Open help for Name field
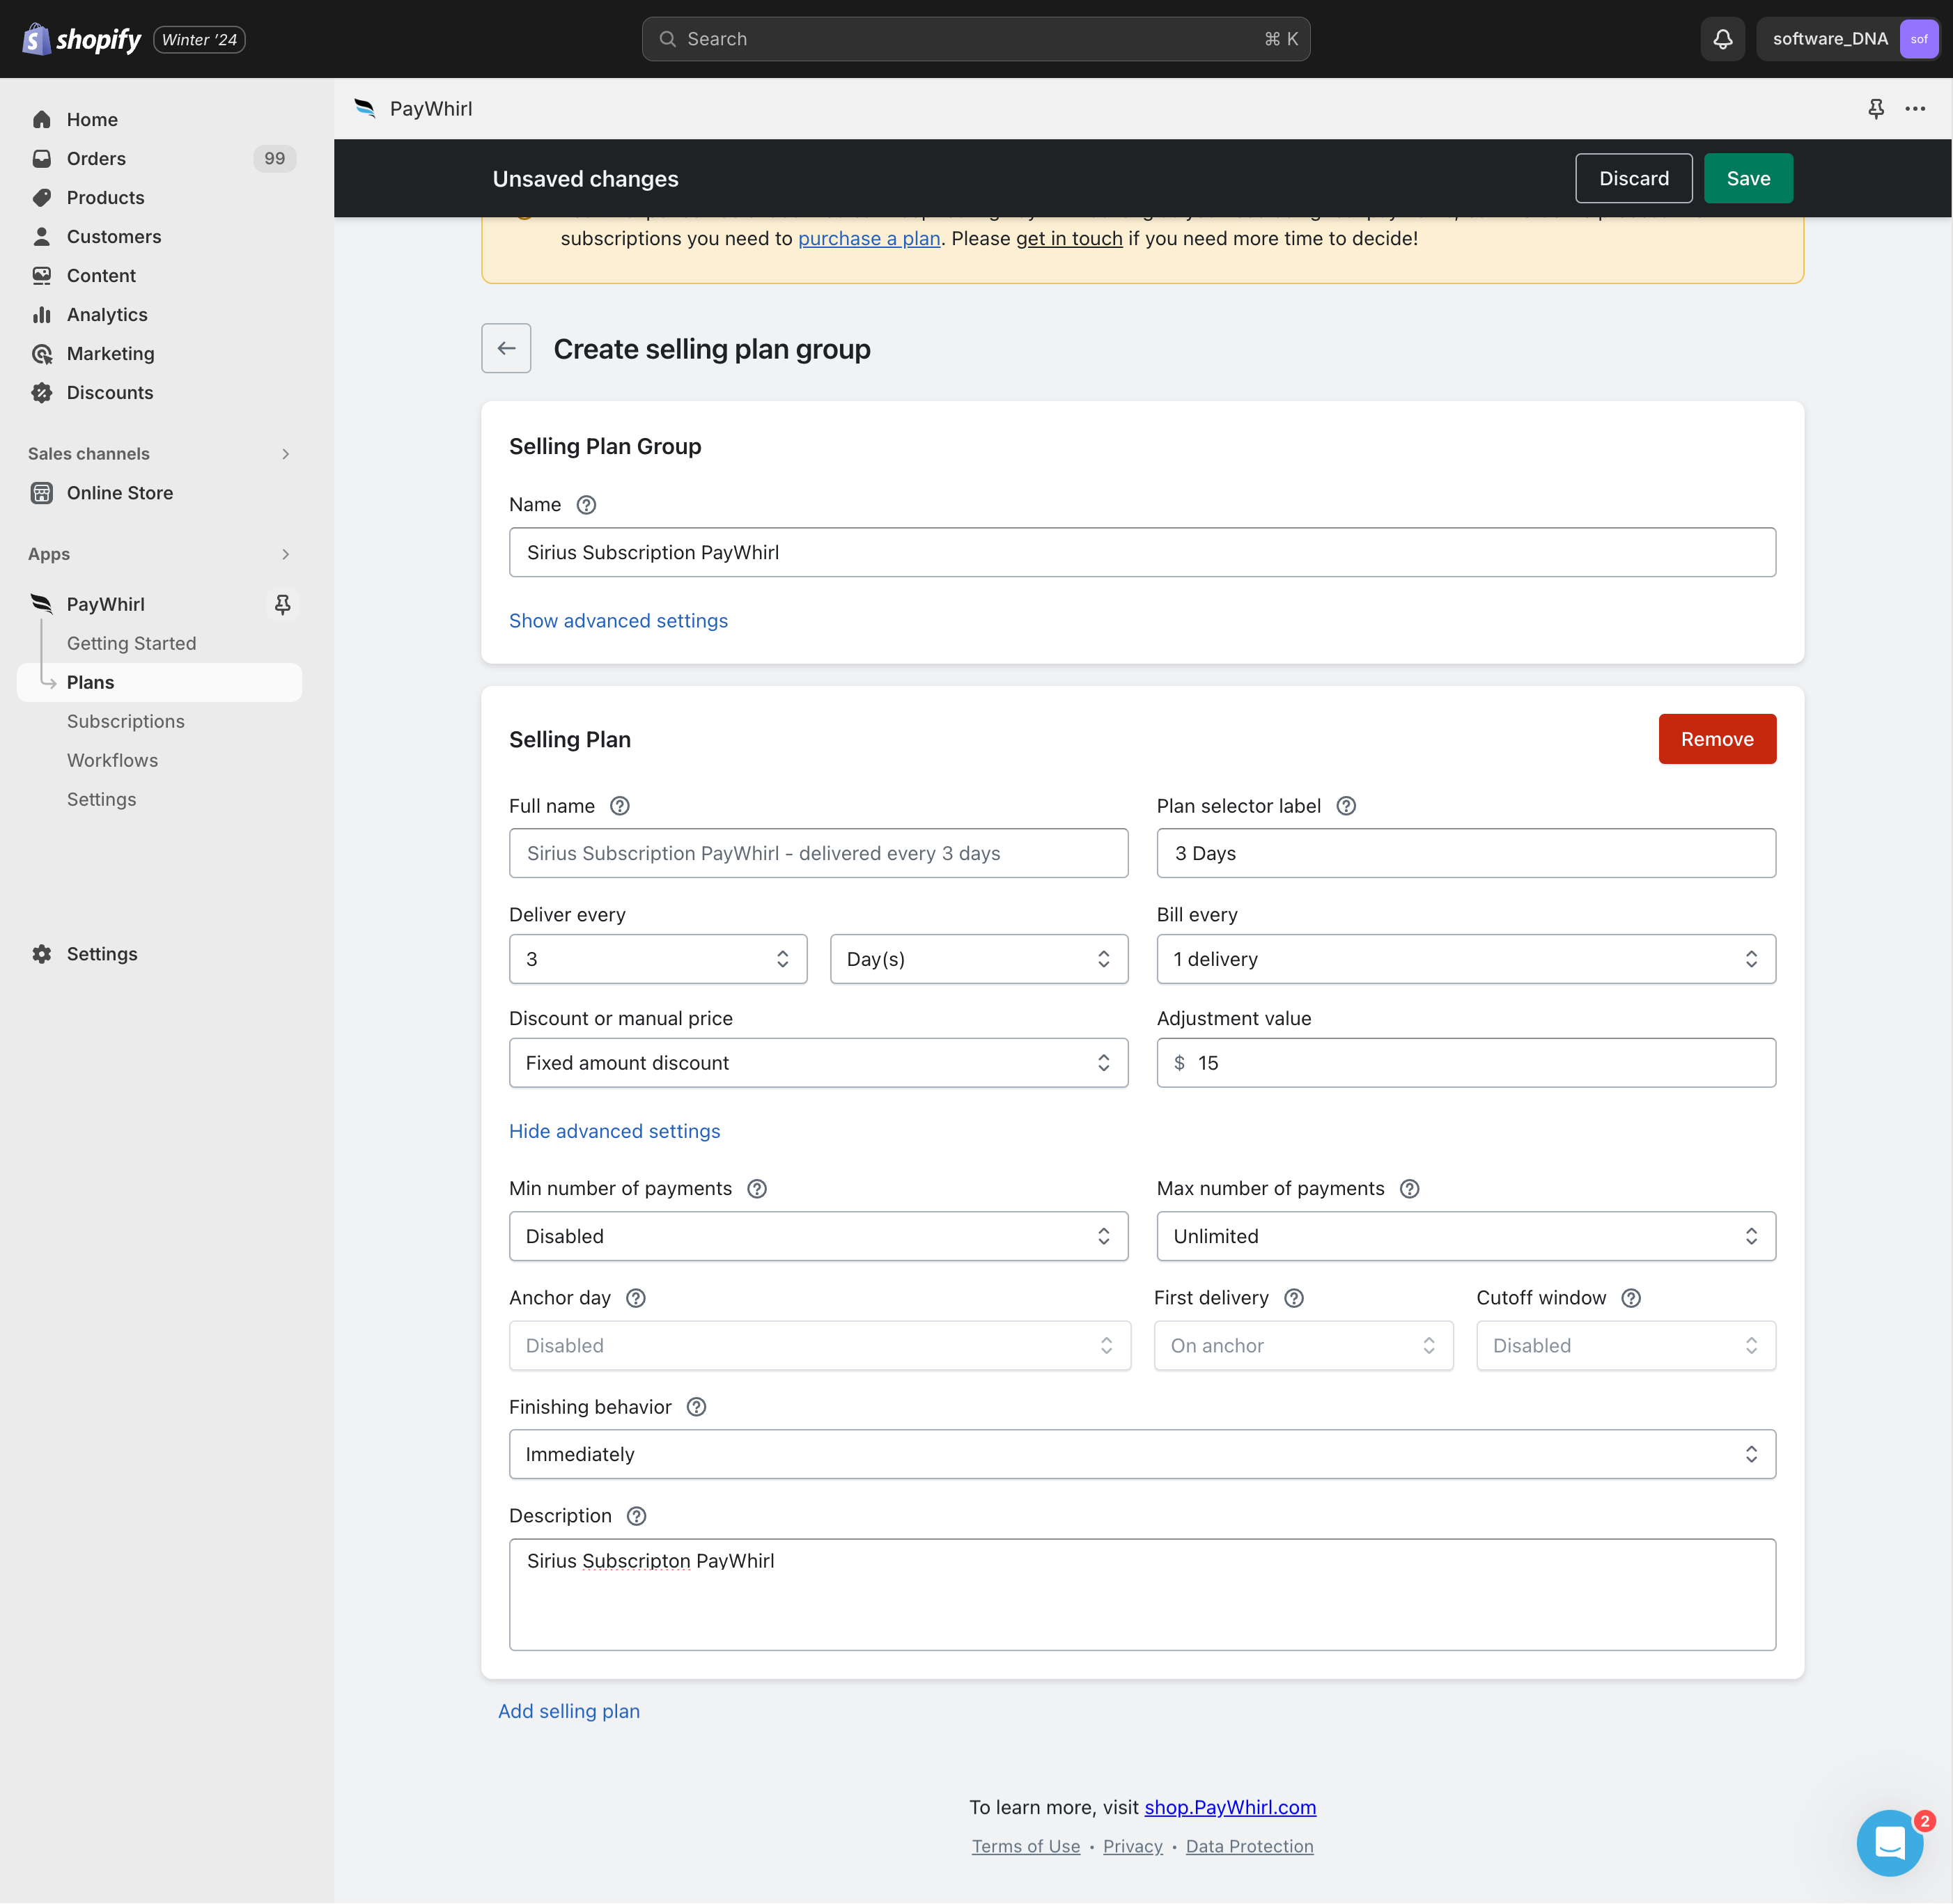This screenshot has width=1953, height=1904. pyautogui.click(x=587, y=505)
